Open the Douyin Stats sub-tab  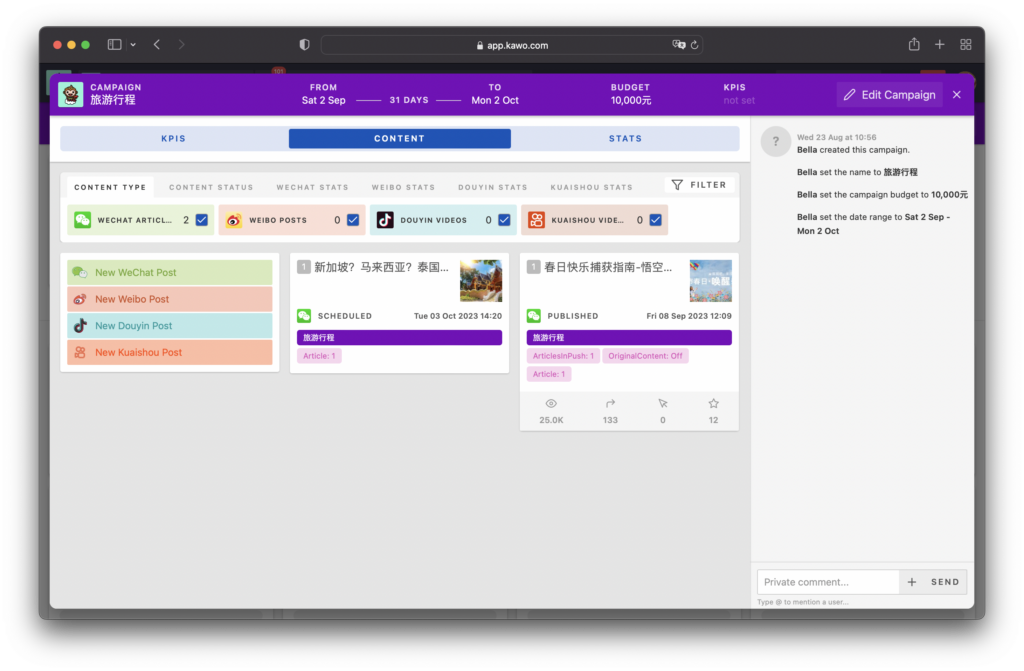coord(492,187)
